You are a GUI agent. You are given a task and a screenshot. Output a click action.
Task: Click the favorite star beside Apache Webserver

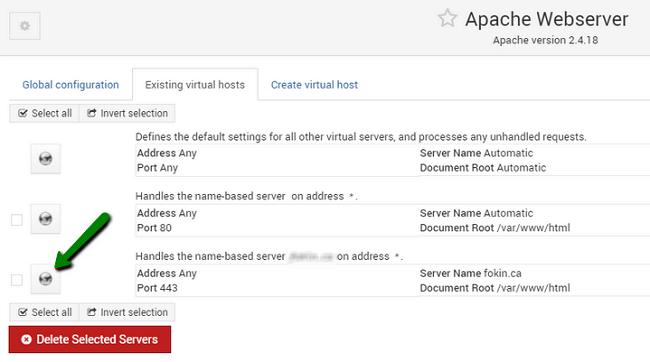pyautogui.click(x=447, y=19)
